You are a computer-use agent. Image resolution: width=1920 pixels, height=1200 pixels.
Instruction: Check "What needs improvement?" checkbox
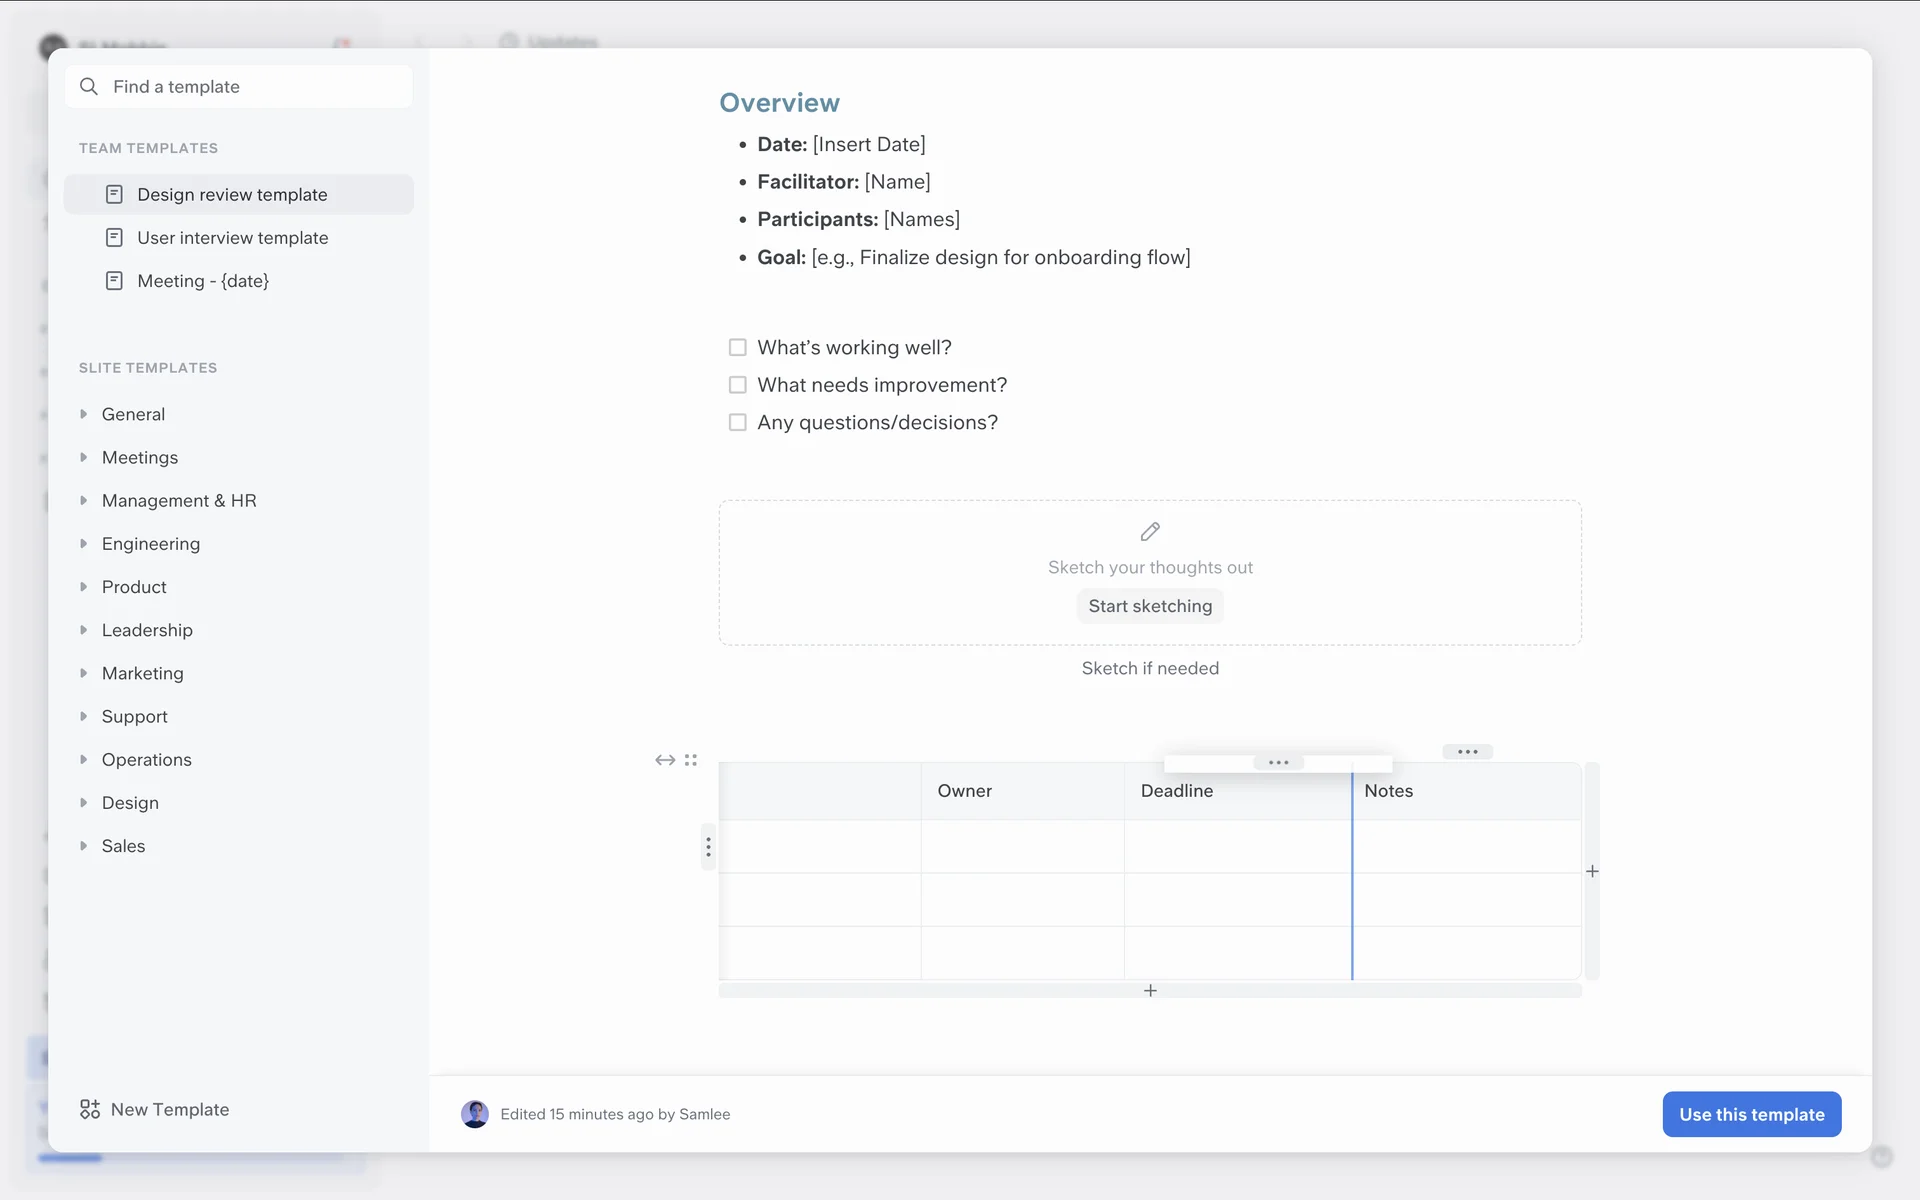(738, 385)
